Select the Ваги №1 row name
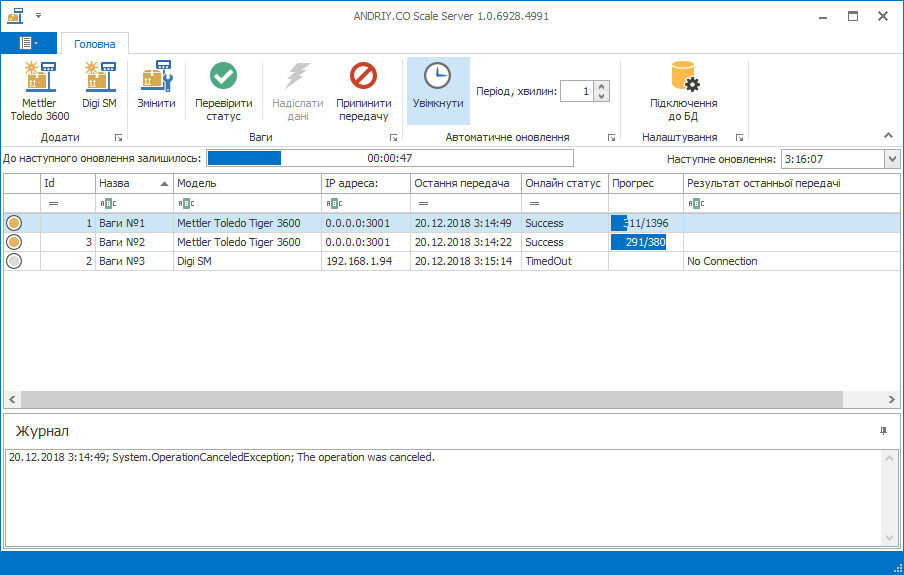Viewport: 904px width, 575px height. [122, 223]
